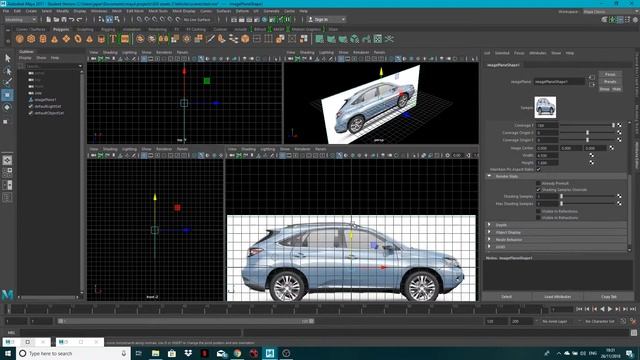Viewport: 640px width, 360px height.
Task: Click the Copy Tab button
Action: (609, 297)
